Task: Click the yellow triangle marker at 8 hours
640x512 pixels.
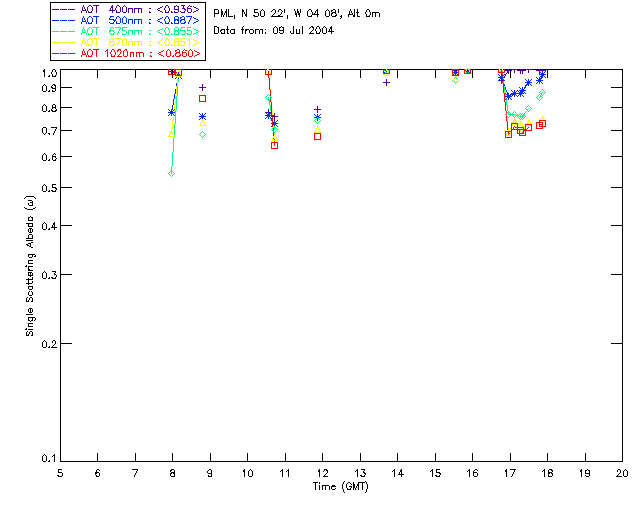Action: [171, 134]
